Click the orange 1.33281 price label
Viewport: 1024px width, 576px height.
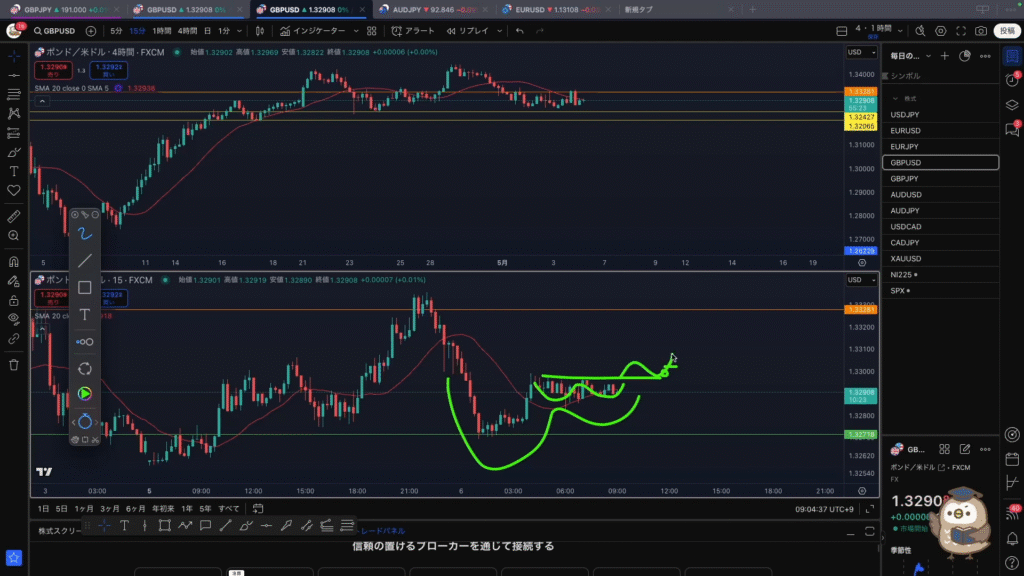[861, 92]
